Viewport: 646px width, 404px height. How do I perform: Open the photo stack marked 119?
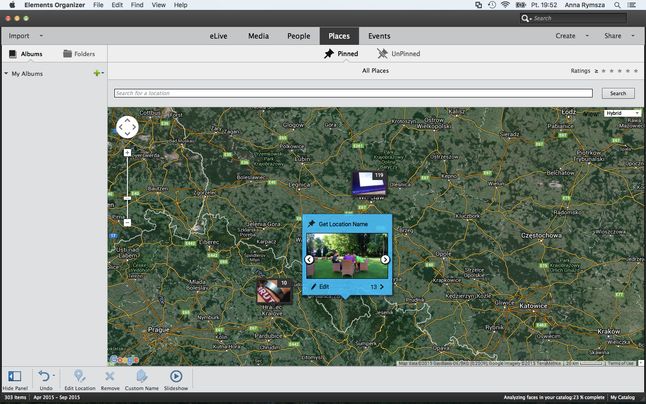[369, 184]
